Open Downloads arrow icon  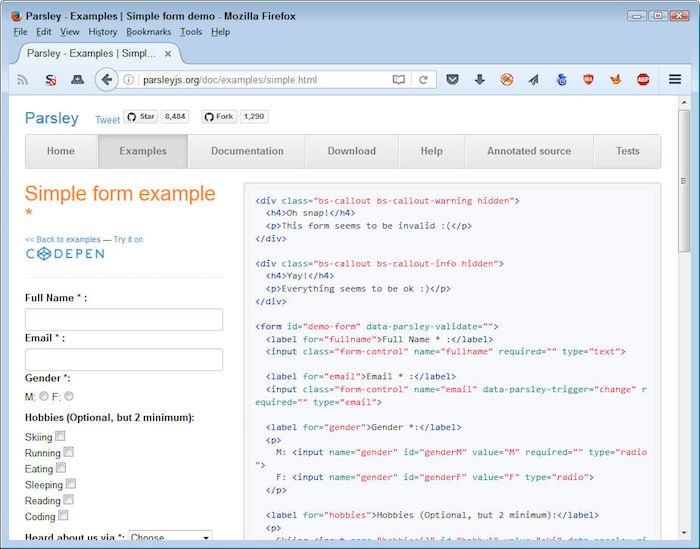click(479, 80)
